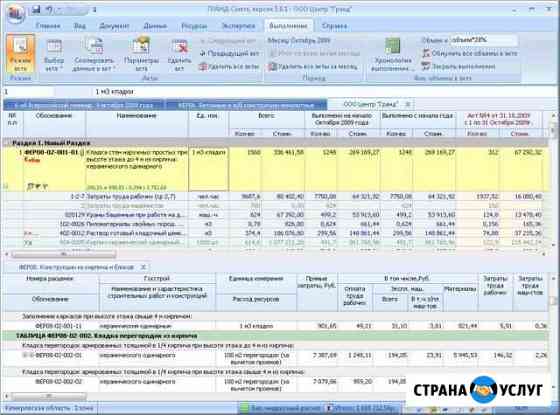The height and width of the screenshot is (415, 560).
Task: Toggle the Режим акта mode button
Action: 20,54
